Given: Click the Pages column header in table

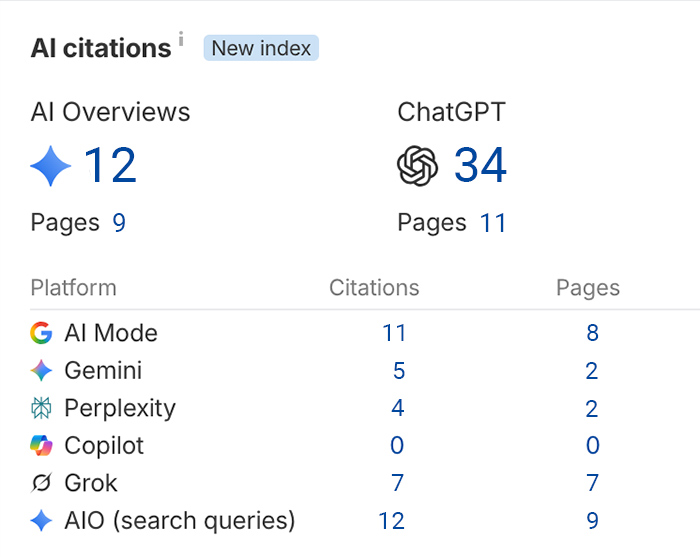Looking at the screenshot, I should [588, 288].
